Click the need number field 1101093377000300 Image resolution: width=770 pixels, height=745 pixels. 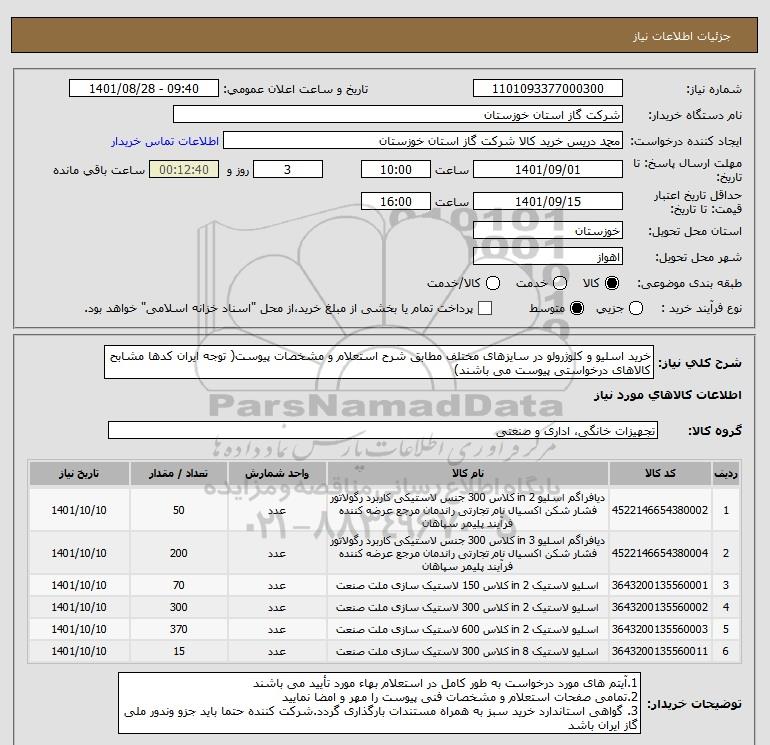pos(548,88)
